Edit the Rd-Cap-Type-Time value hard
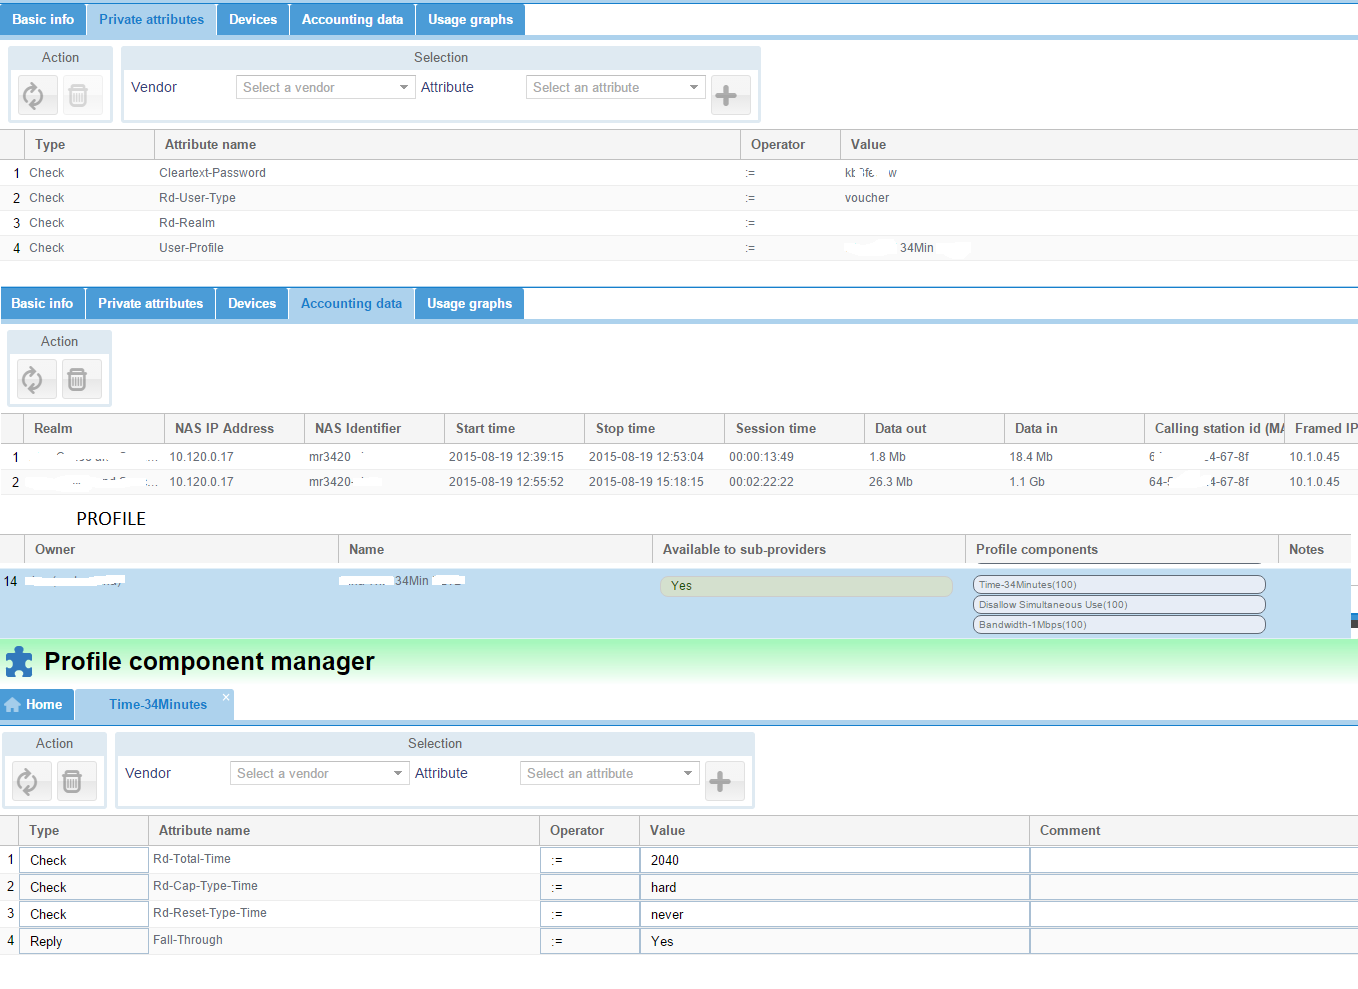Viewport: 1358px width, 989px height. (835, 887)
